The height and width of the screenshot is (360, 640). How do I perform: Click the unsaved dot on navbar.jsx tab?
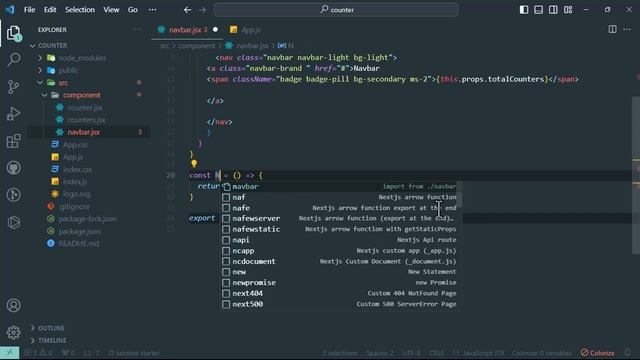(215, 29)
